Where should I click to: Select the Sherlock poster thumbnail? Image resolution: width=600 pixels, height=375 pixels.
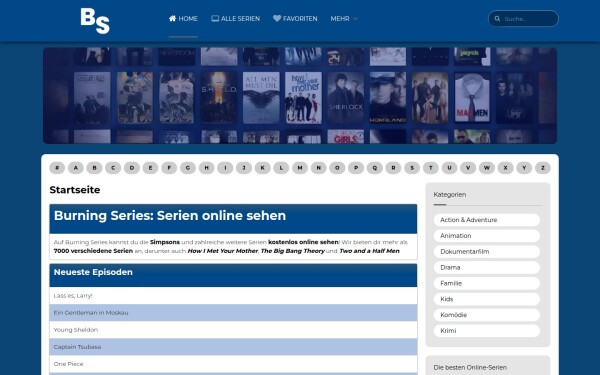346,98
